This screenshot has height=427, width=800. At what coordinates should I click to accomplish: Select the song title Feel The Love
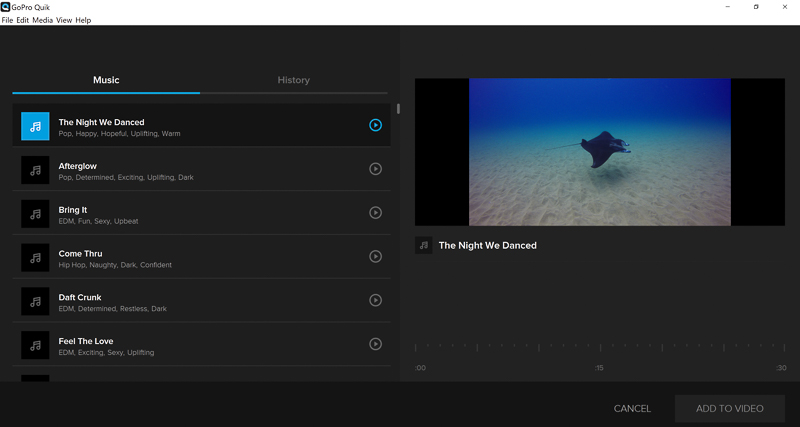(x=86, y=341)
